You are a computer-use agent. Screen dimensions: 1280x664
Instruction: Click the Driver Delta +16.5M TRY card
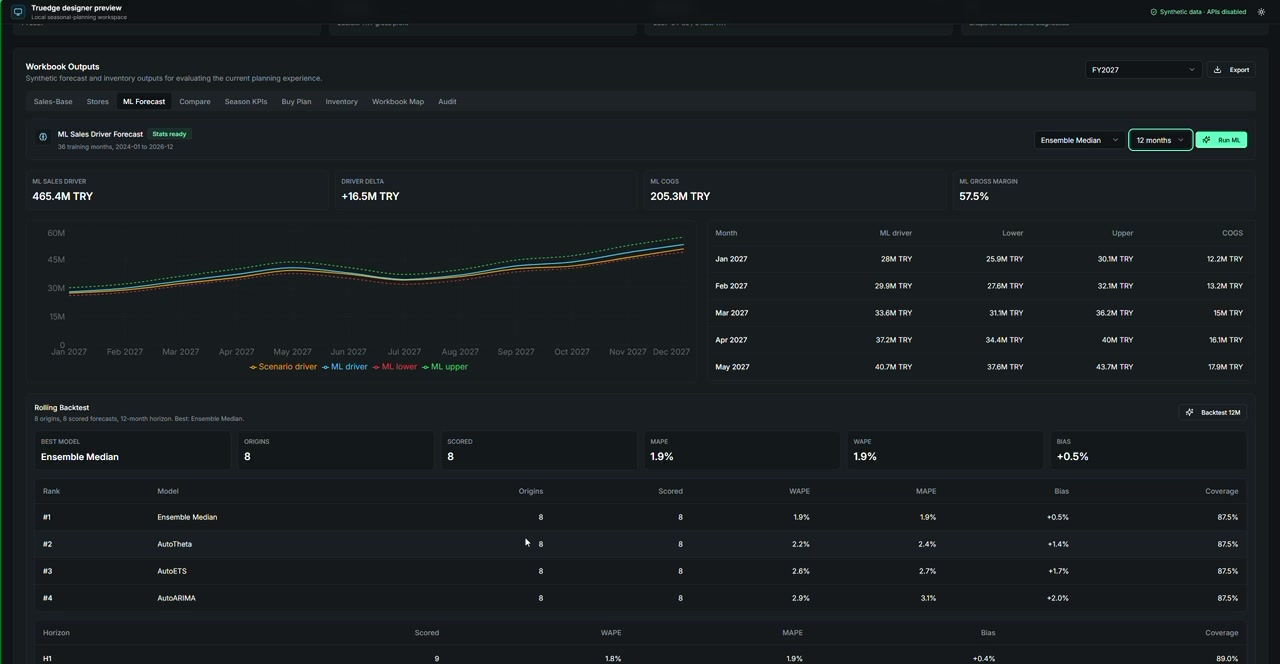(486, 190)
